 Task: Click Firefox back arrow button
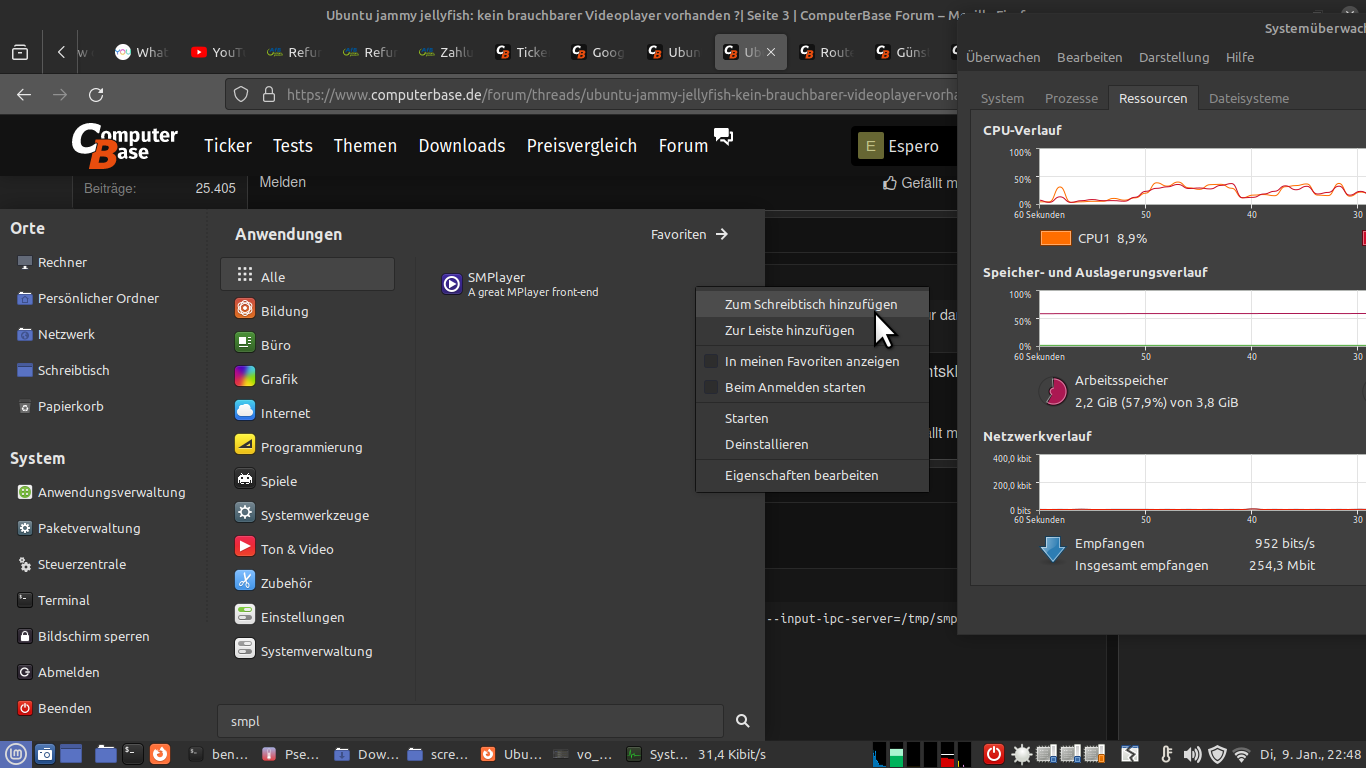[24, 95]
